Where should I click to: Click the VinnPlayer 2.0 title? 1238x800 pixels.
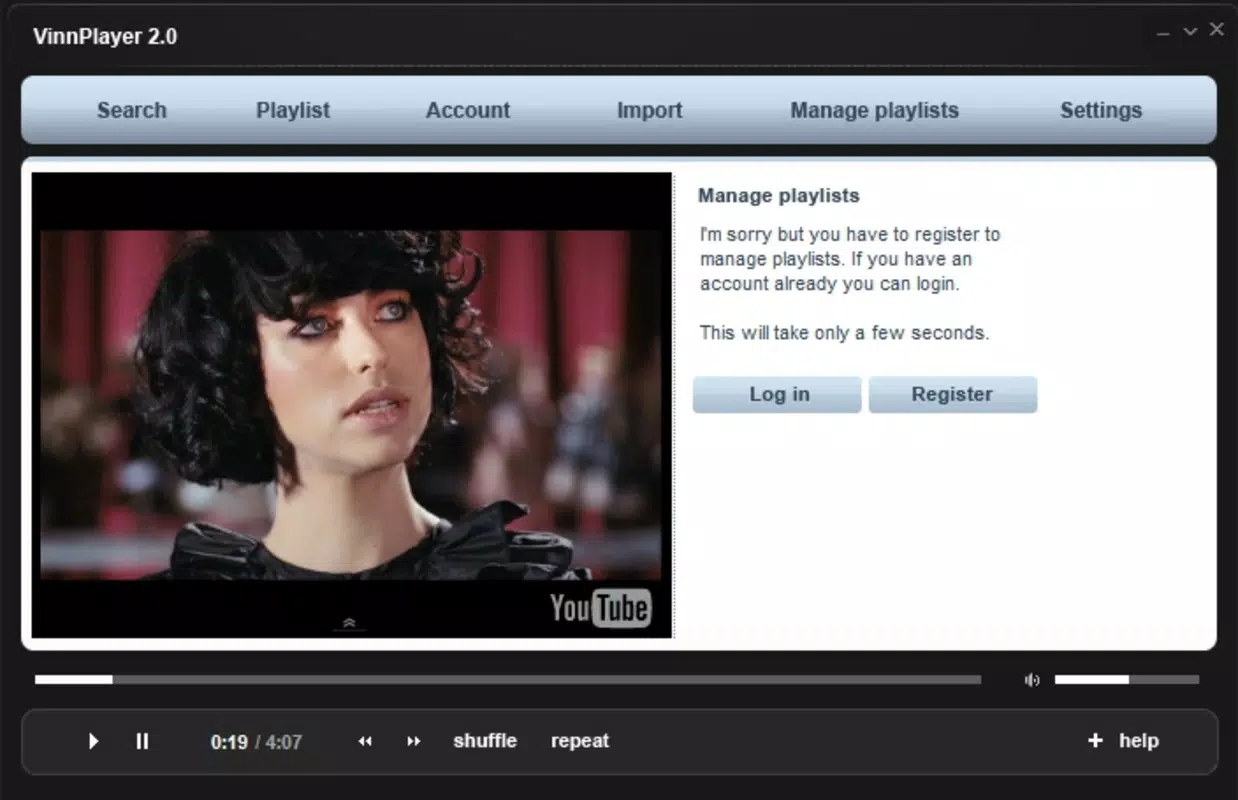pyautogui.click(x=105, y=36)
